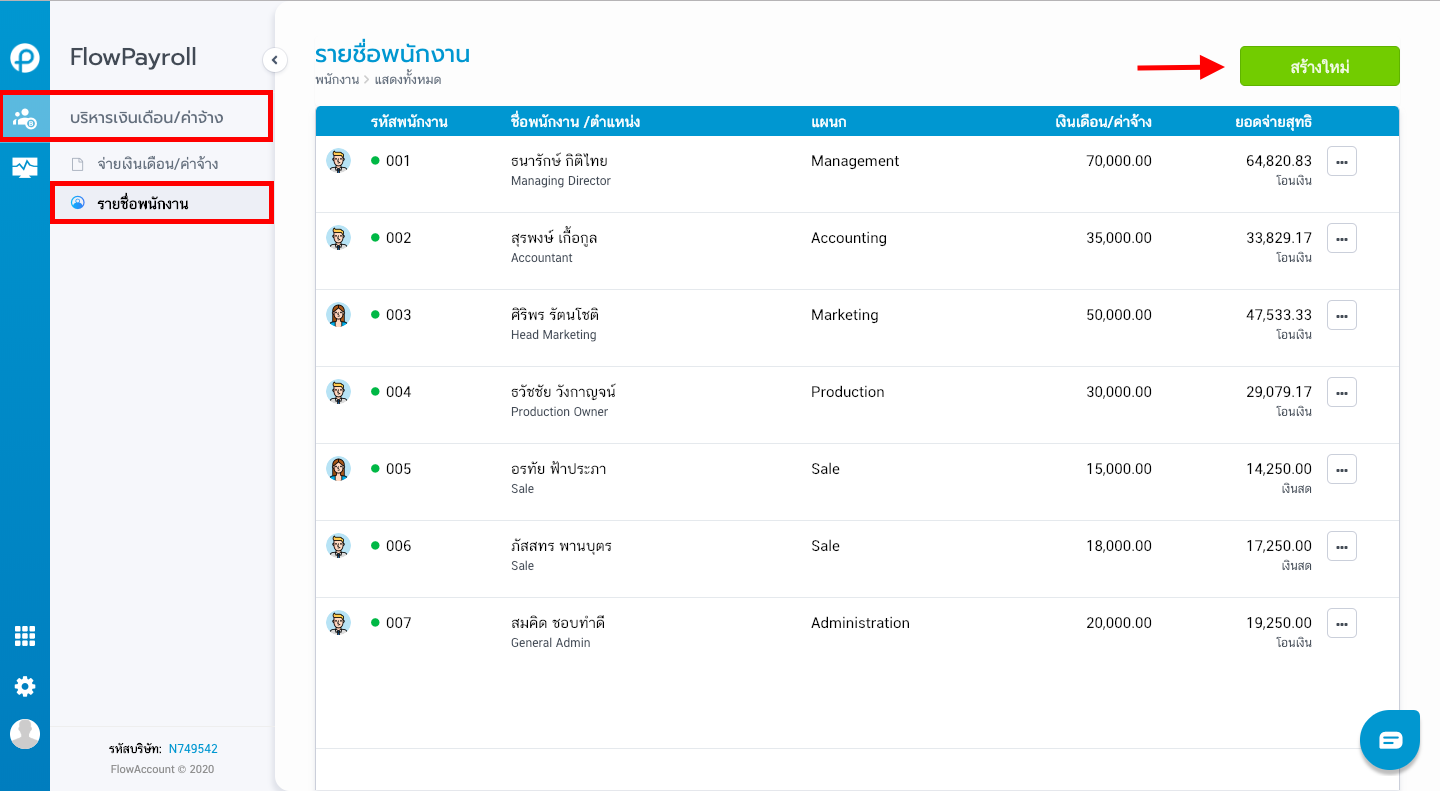Select employee name ภัสสทร พานบุตร
The width and height of the screenshot is (1440, 791).
click(x=561, y=546)
